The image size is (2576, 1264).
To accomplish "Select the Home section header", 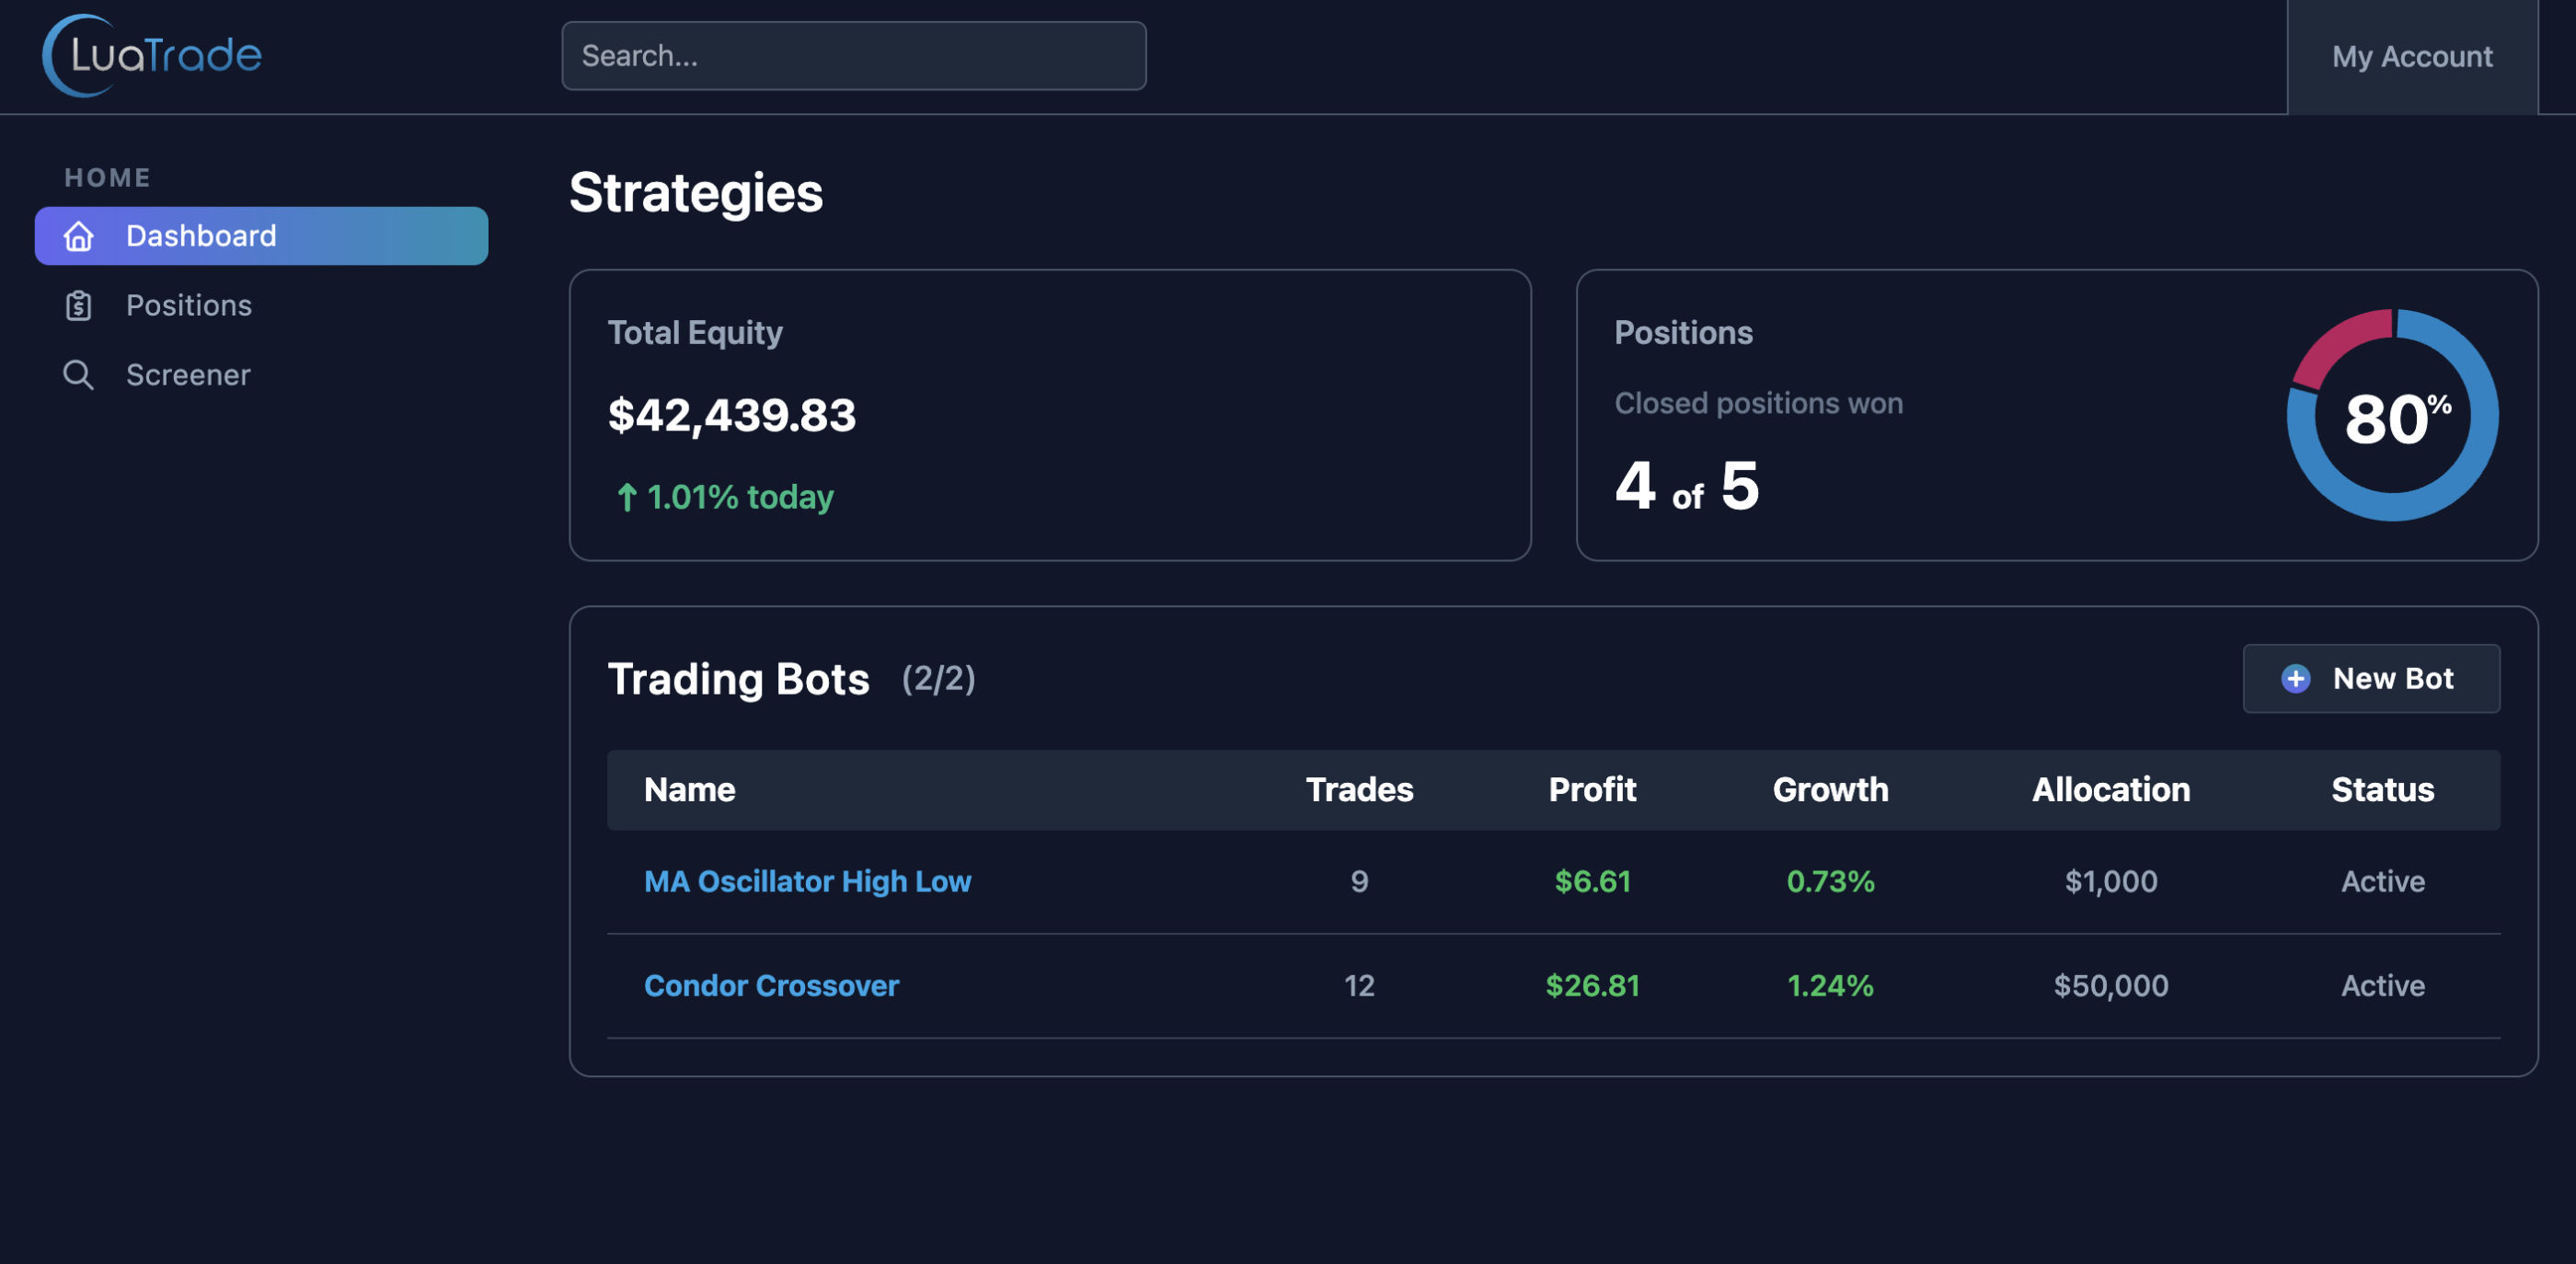I will tap(108, 177).
